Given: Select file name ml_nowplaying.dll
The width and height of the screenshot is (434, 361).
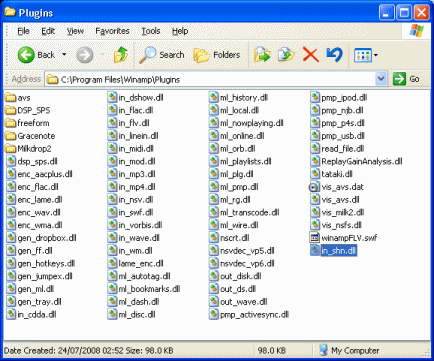Looking at the screenshot, I should click(252, 123).
